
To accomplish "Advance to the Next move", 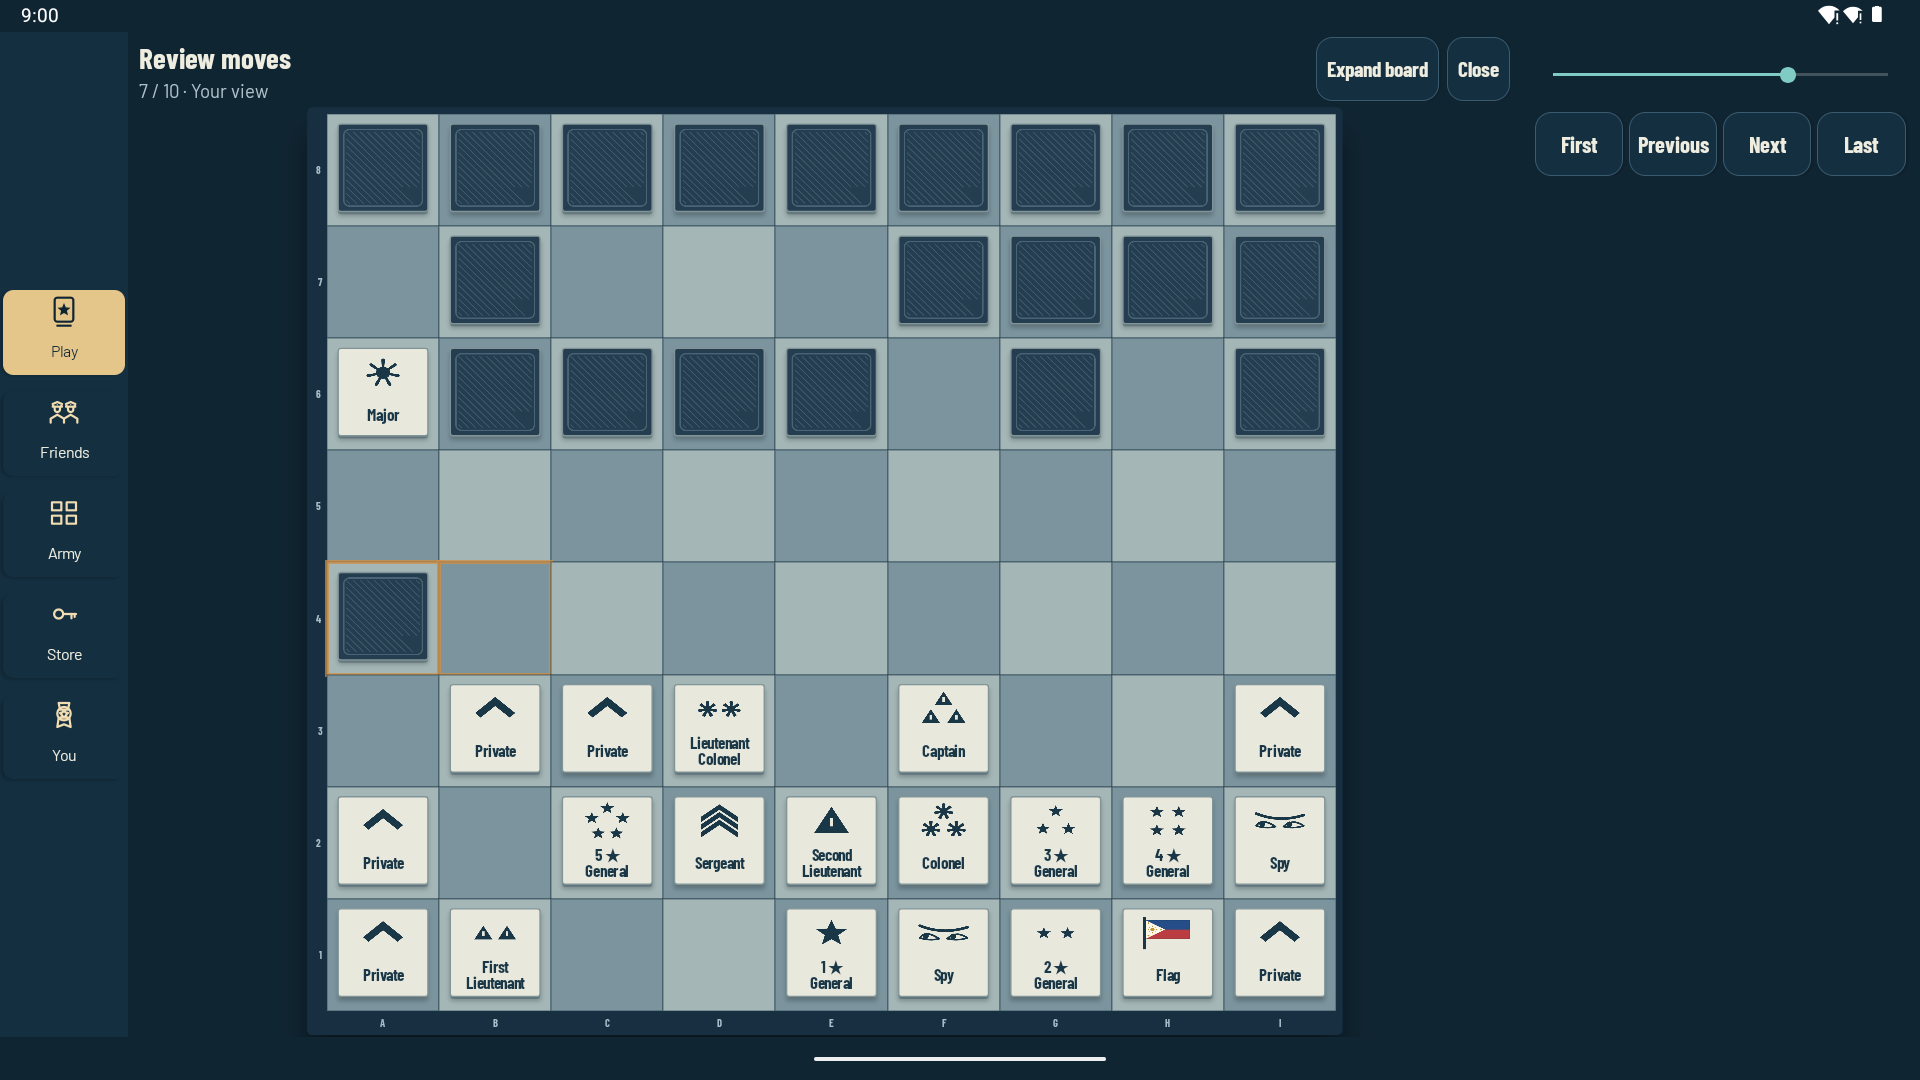I will pyautogui.click(x=1767, y=145).
